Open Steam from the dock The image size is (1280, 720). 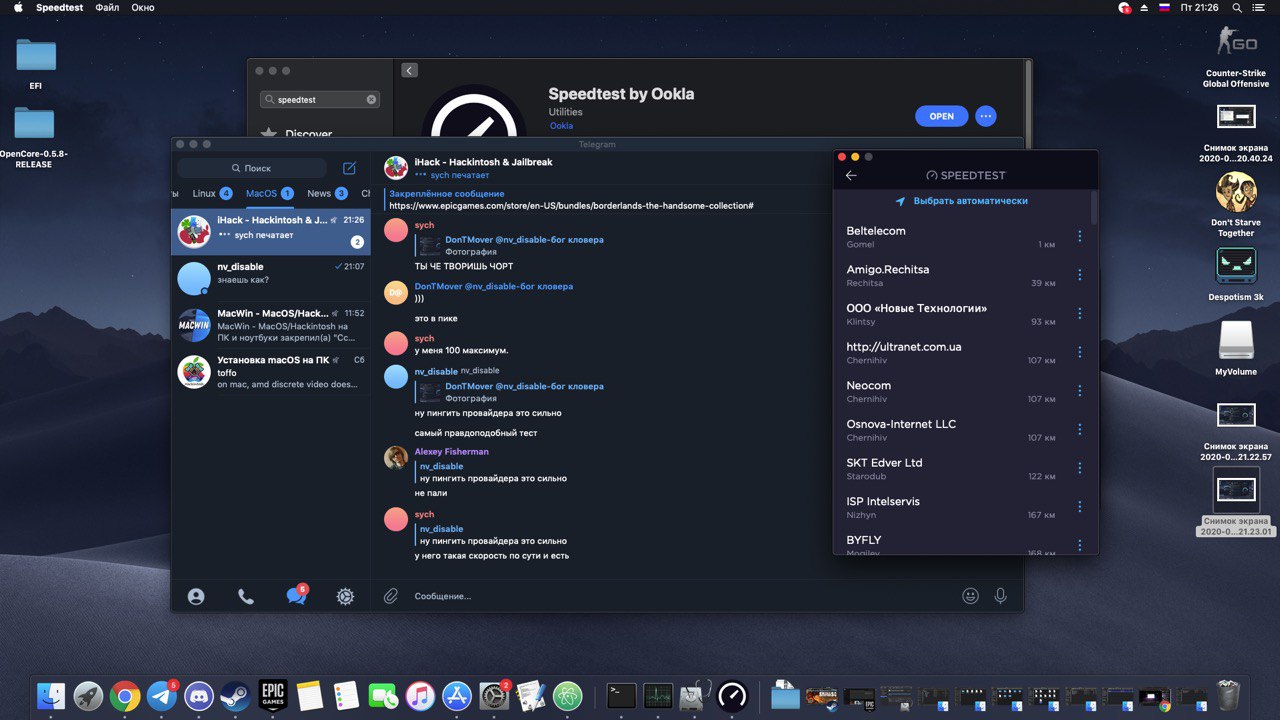[x=236, y=695]
